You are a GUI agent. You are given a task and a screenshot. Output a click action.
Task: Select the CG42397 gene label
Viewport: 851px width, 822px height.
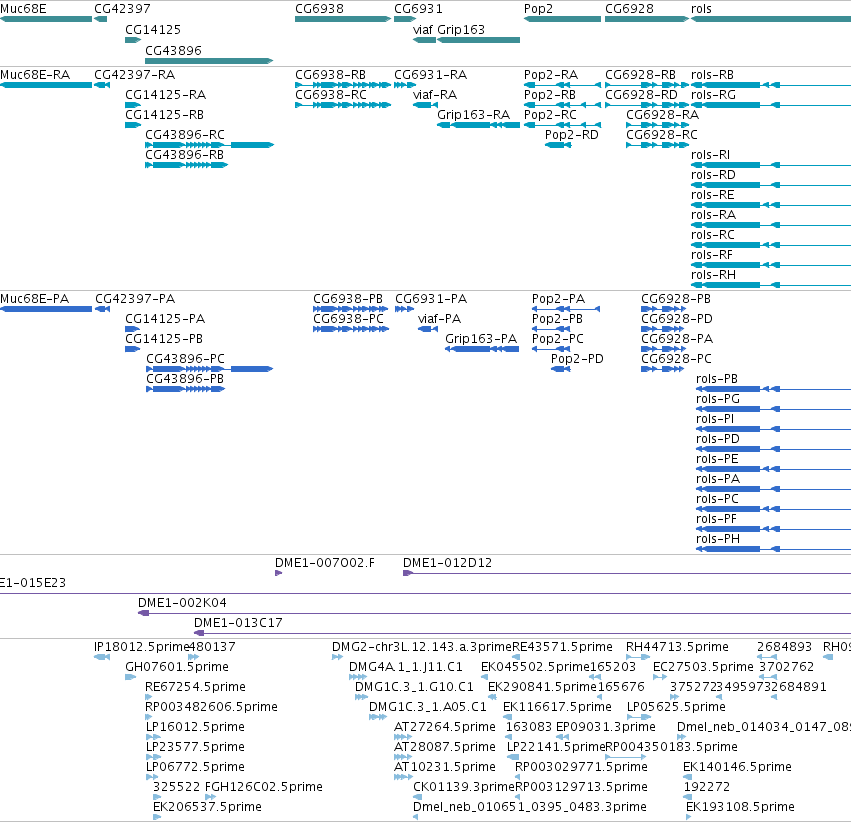122,9
